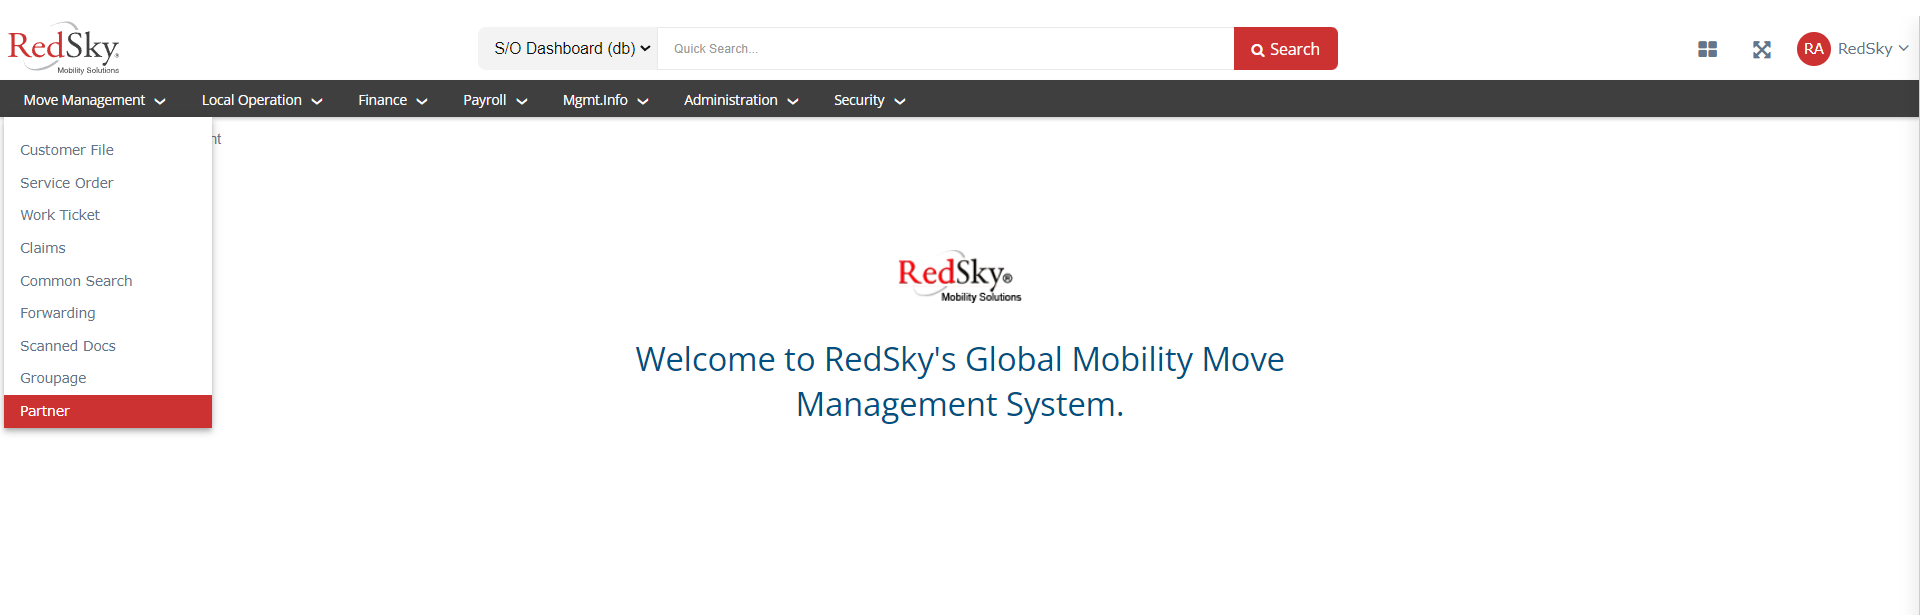Open Scanned Docs menu entry
This screenshot has height=615, width=1920.
(x=108, y=346)
